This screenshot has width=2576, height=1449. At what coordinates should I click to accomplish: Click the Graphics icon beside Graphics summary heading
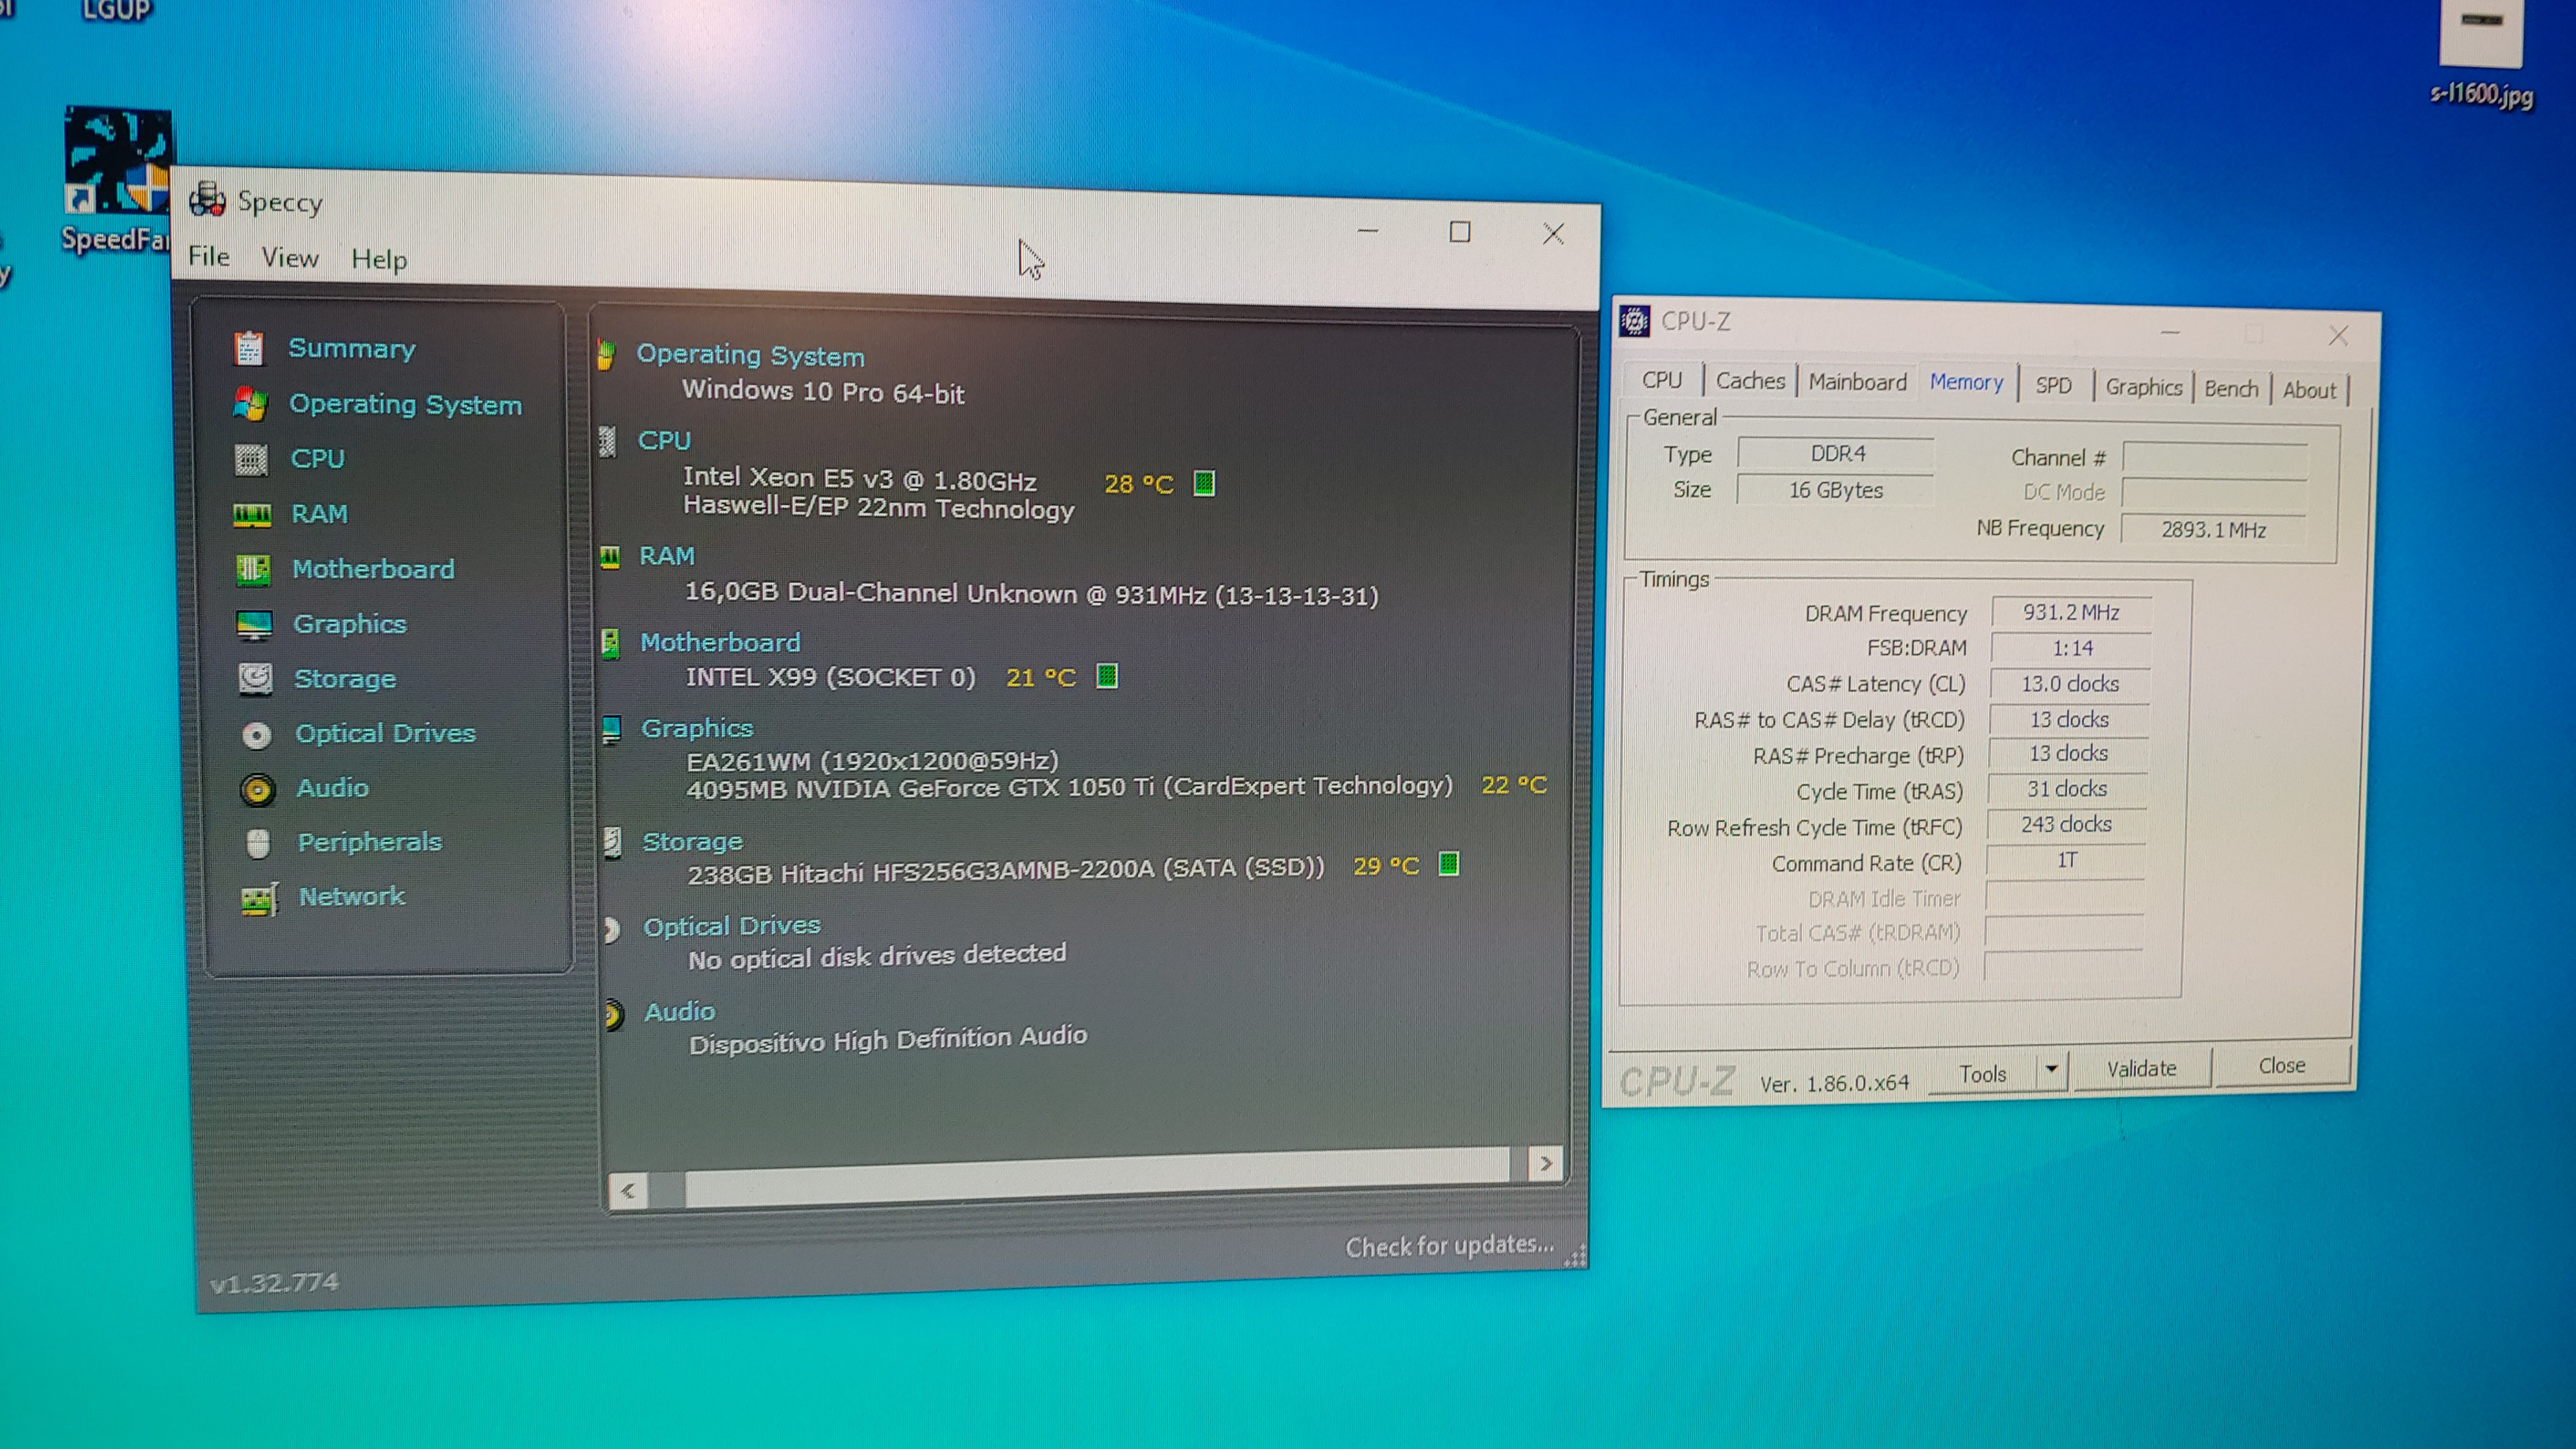click(x=612, y=729)
